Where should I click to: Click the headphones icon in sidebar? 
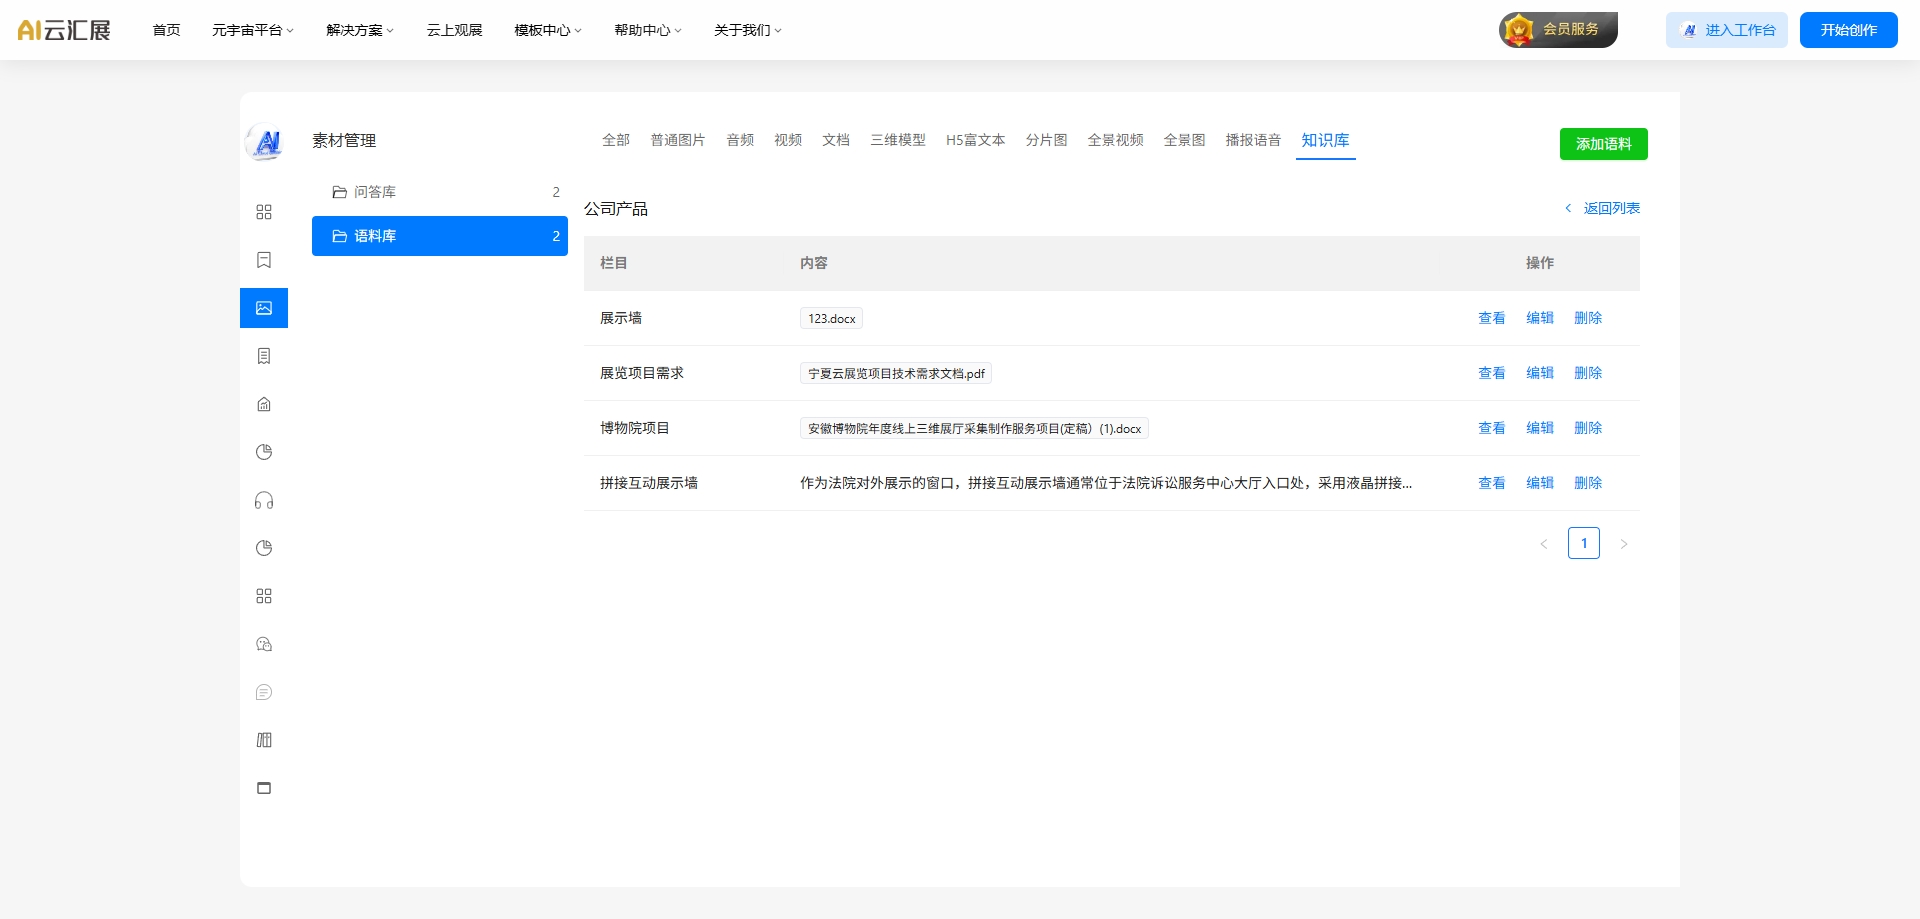click(264, 500)
